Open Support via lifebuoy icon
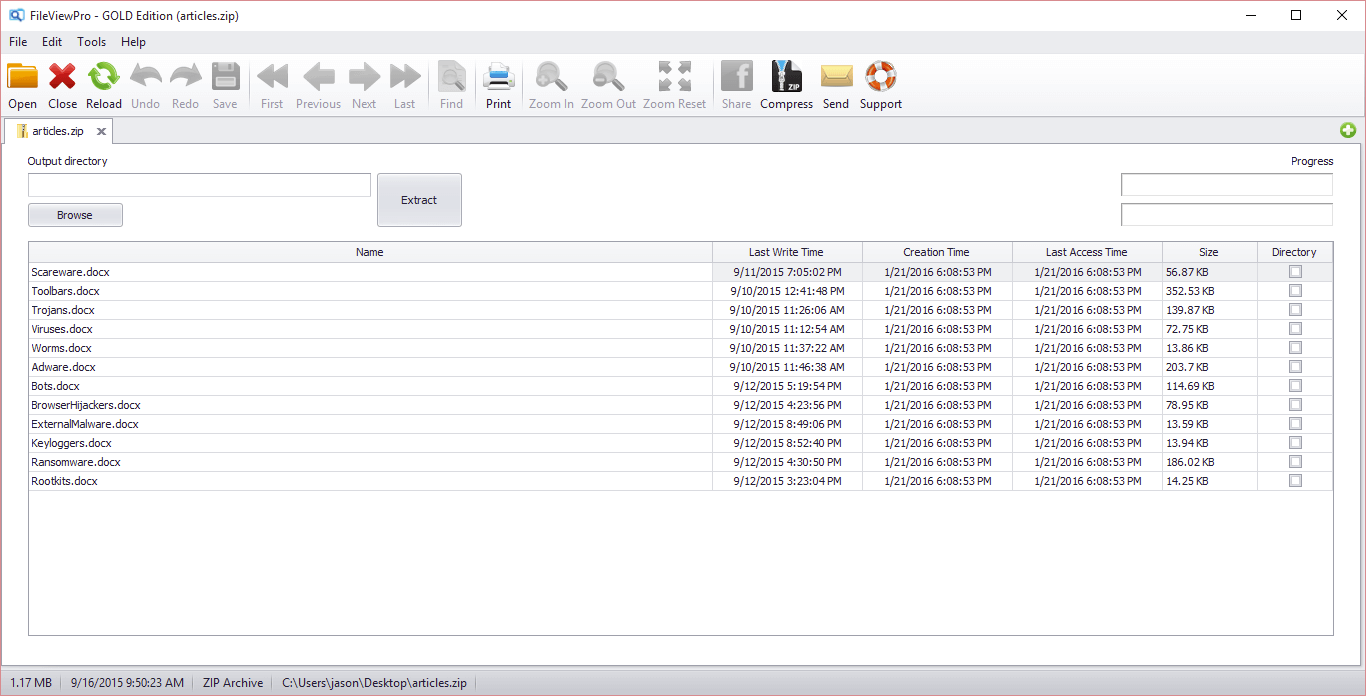1366x696 pixels. [x=881, y=77]
